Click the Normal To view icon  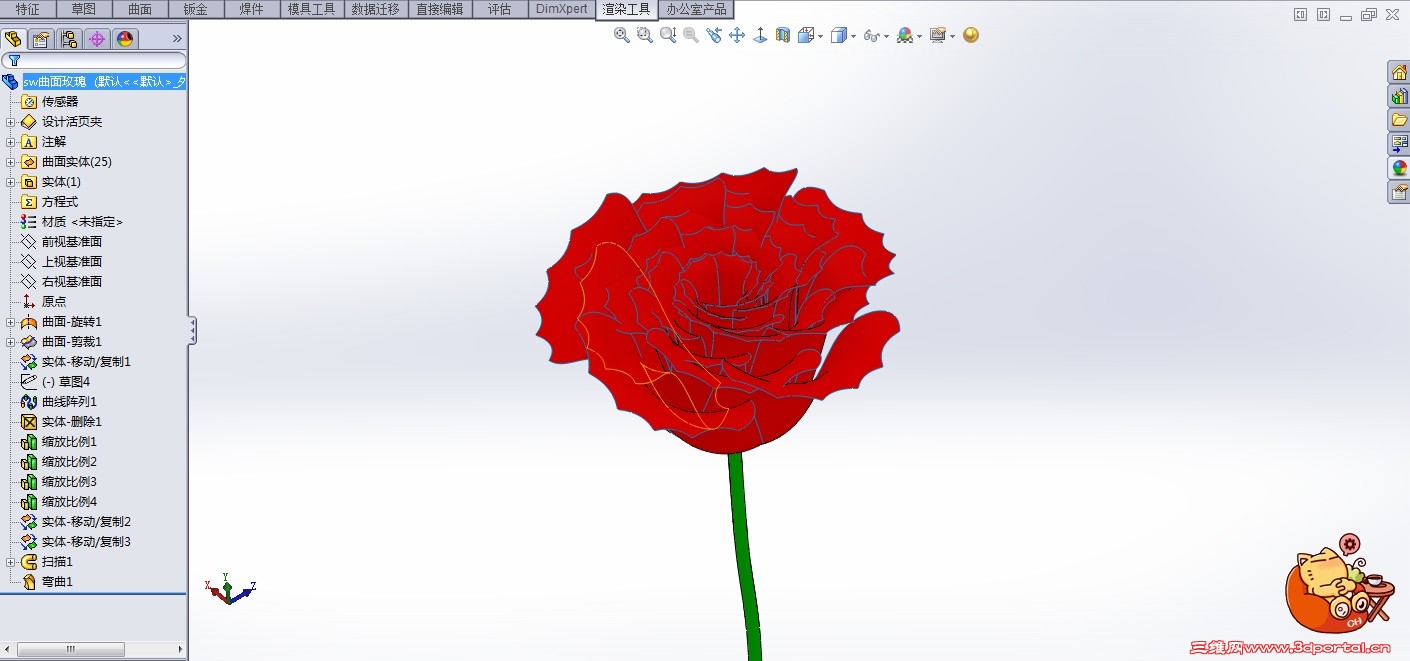(760, 35)
